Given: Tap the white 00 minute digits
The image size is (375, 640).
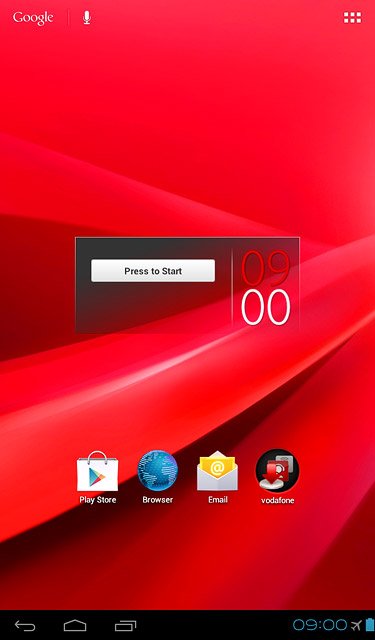Looking at the screenshot, I should coord(266,307).
